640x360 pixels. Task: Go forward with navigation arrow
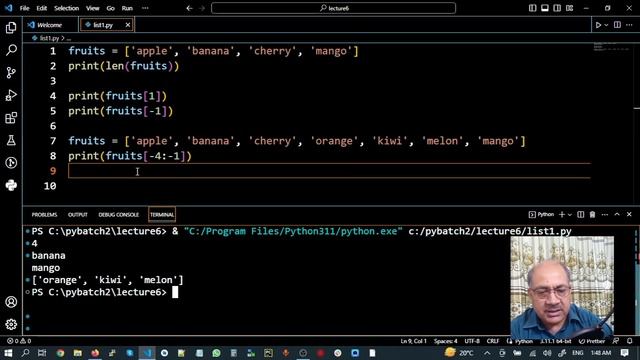[x=202, y=8]
